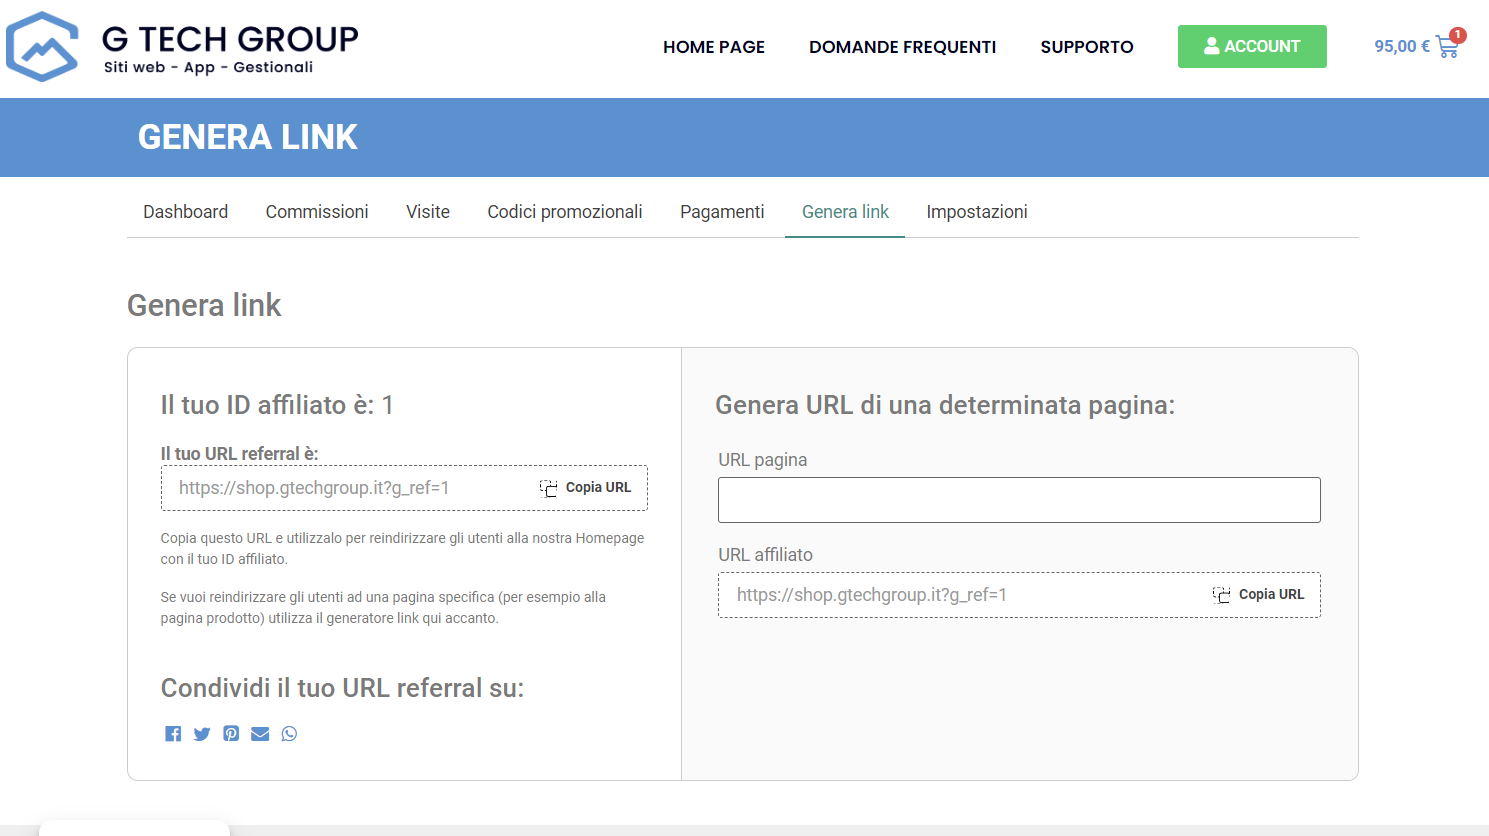The width and height of the screenshot is (1489, 836).
Task: Open the Commissioni tab
Action: click(x=317, y=212)
